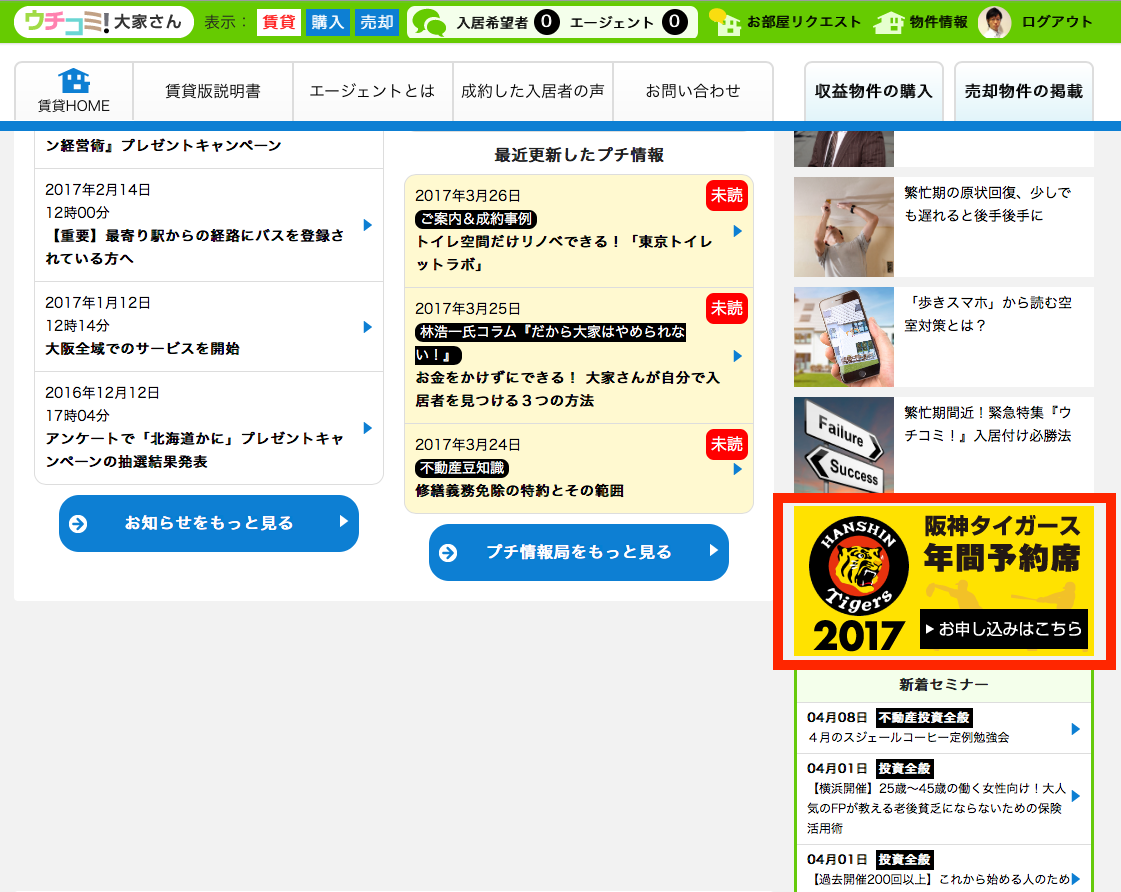Click プチ情報局をもっと見る button

click(579, 552)
